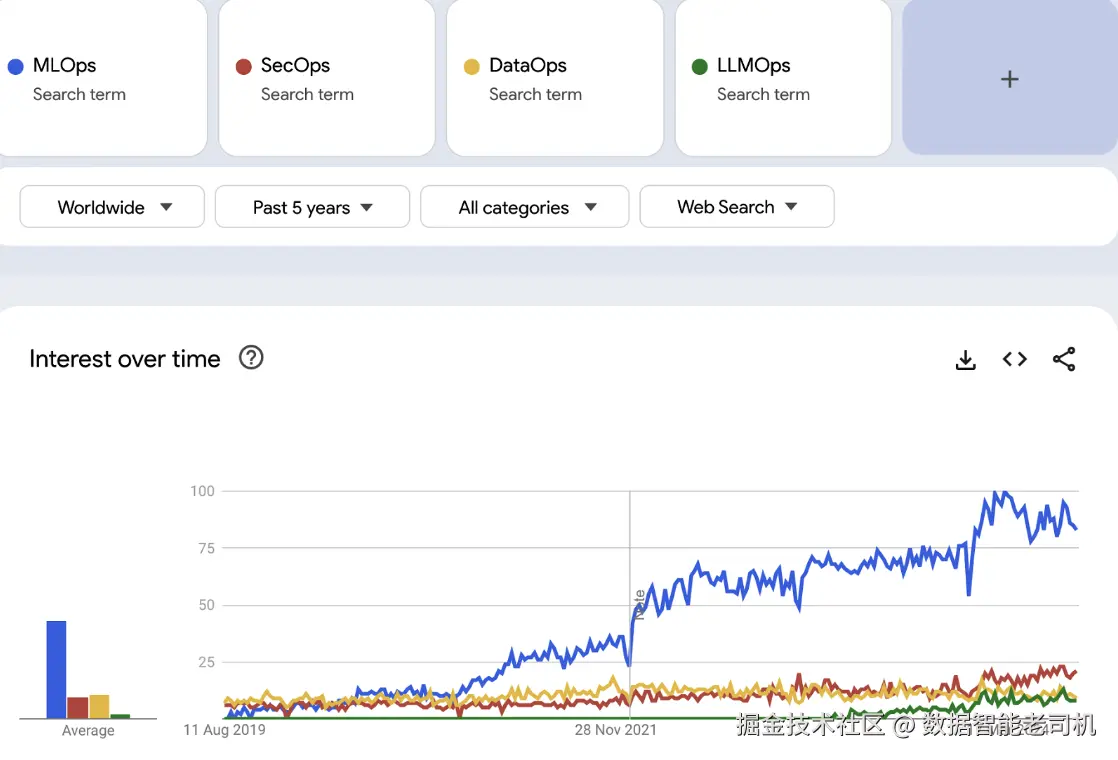Open the All categories dropdown

pyautogui.click(x=524, y=207)
